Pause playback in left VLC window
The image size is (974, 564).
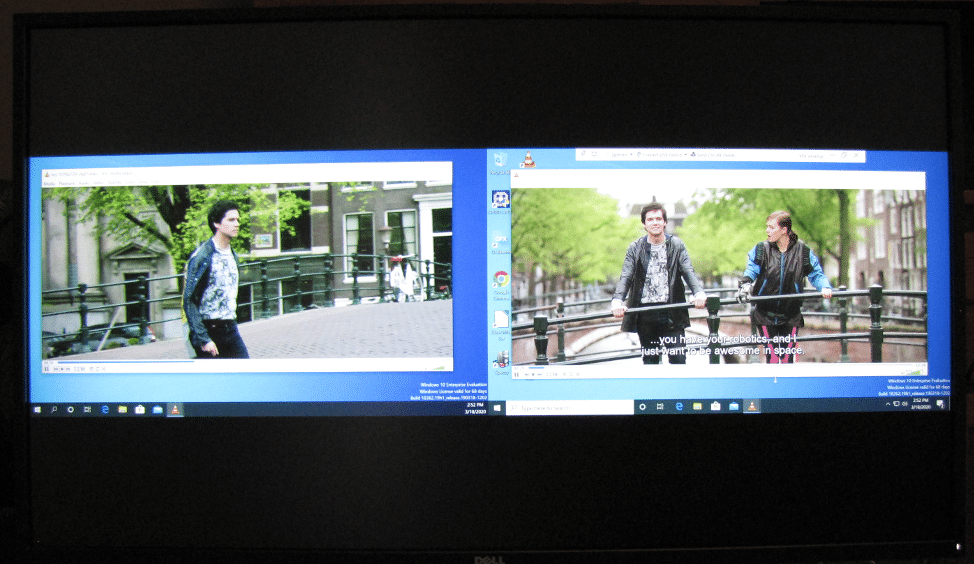pyautogui.click(x=46, y=369)
